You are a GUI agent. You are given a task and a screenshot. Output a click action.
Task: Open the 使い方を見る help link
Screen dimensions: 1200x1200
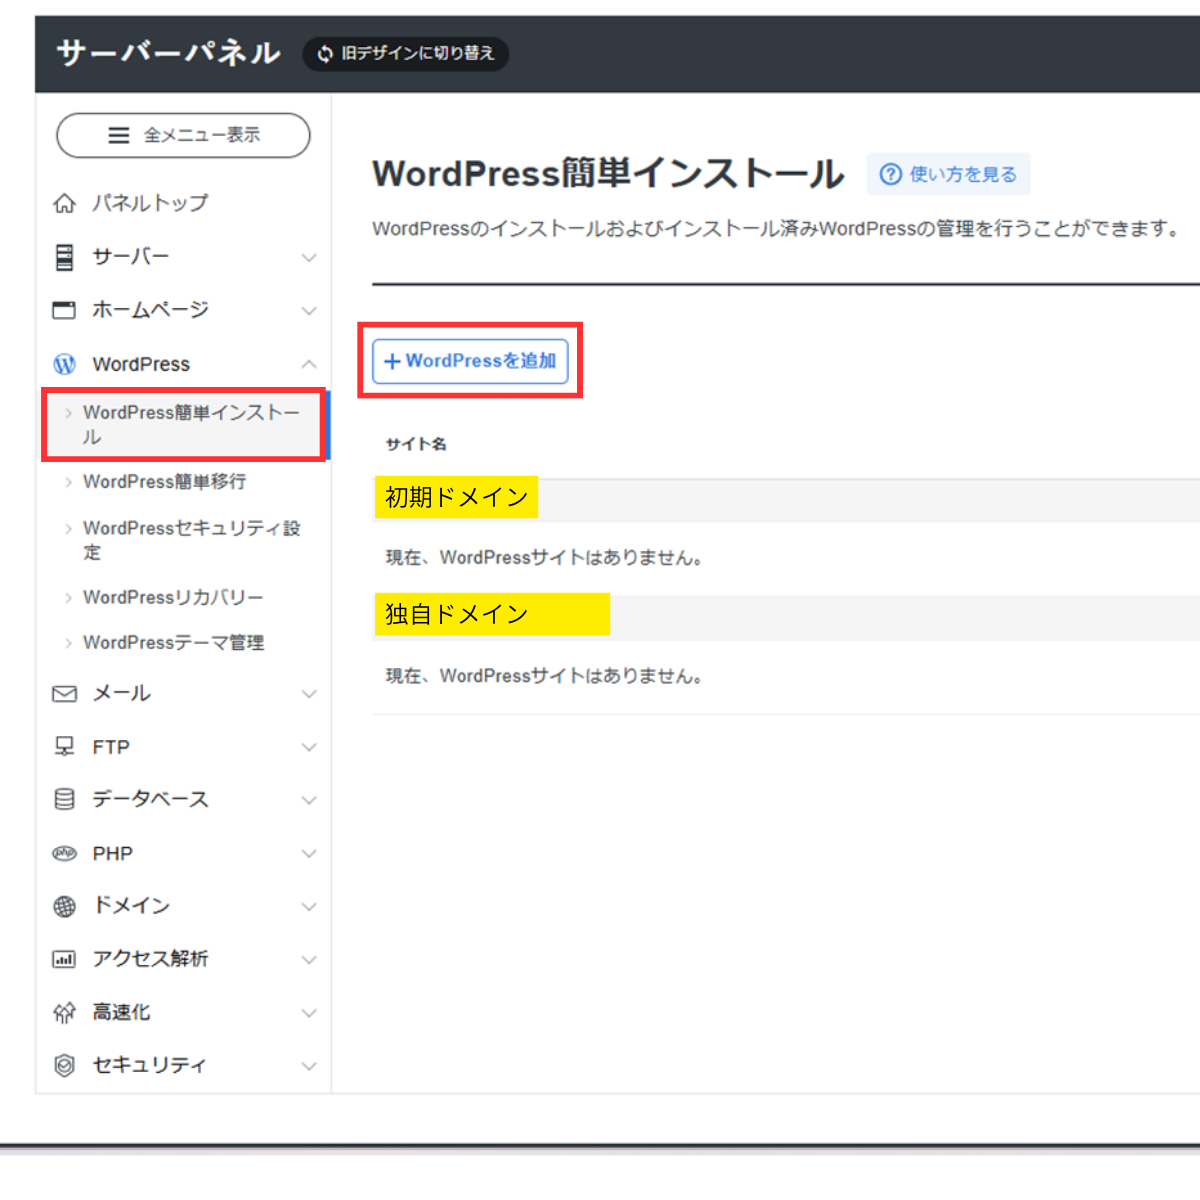[x=948, y=174]
